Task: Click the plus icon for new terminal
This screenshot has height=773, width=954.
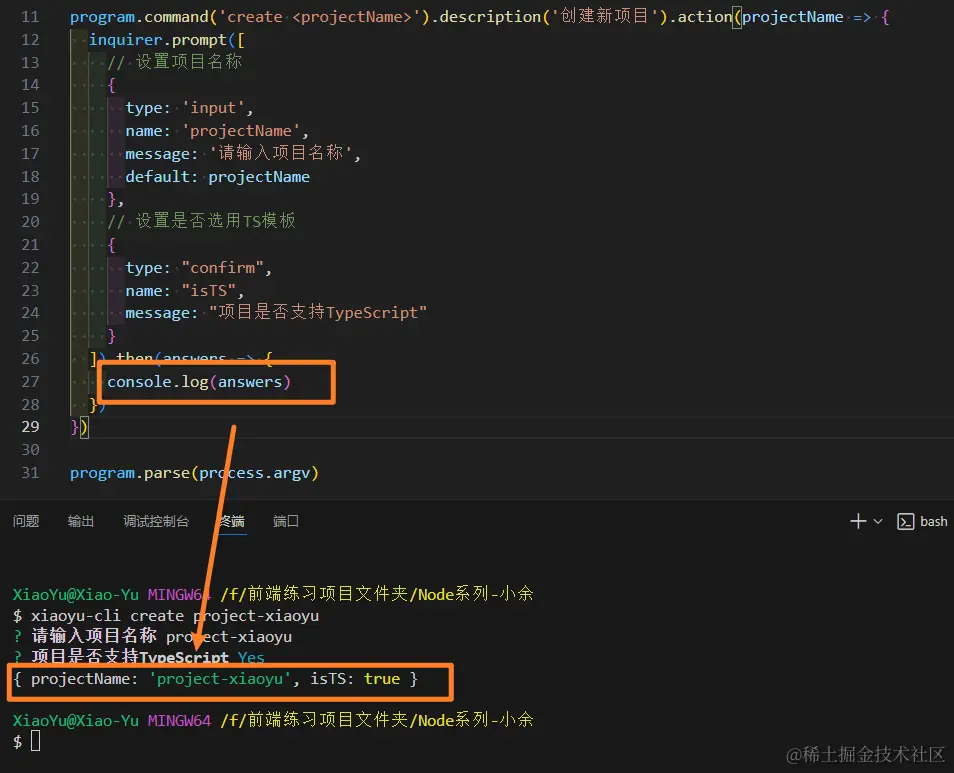Action: (x=858, y=521)
